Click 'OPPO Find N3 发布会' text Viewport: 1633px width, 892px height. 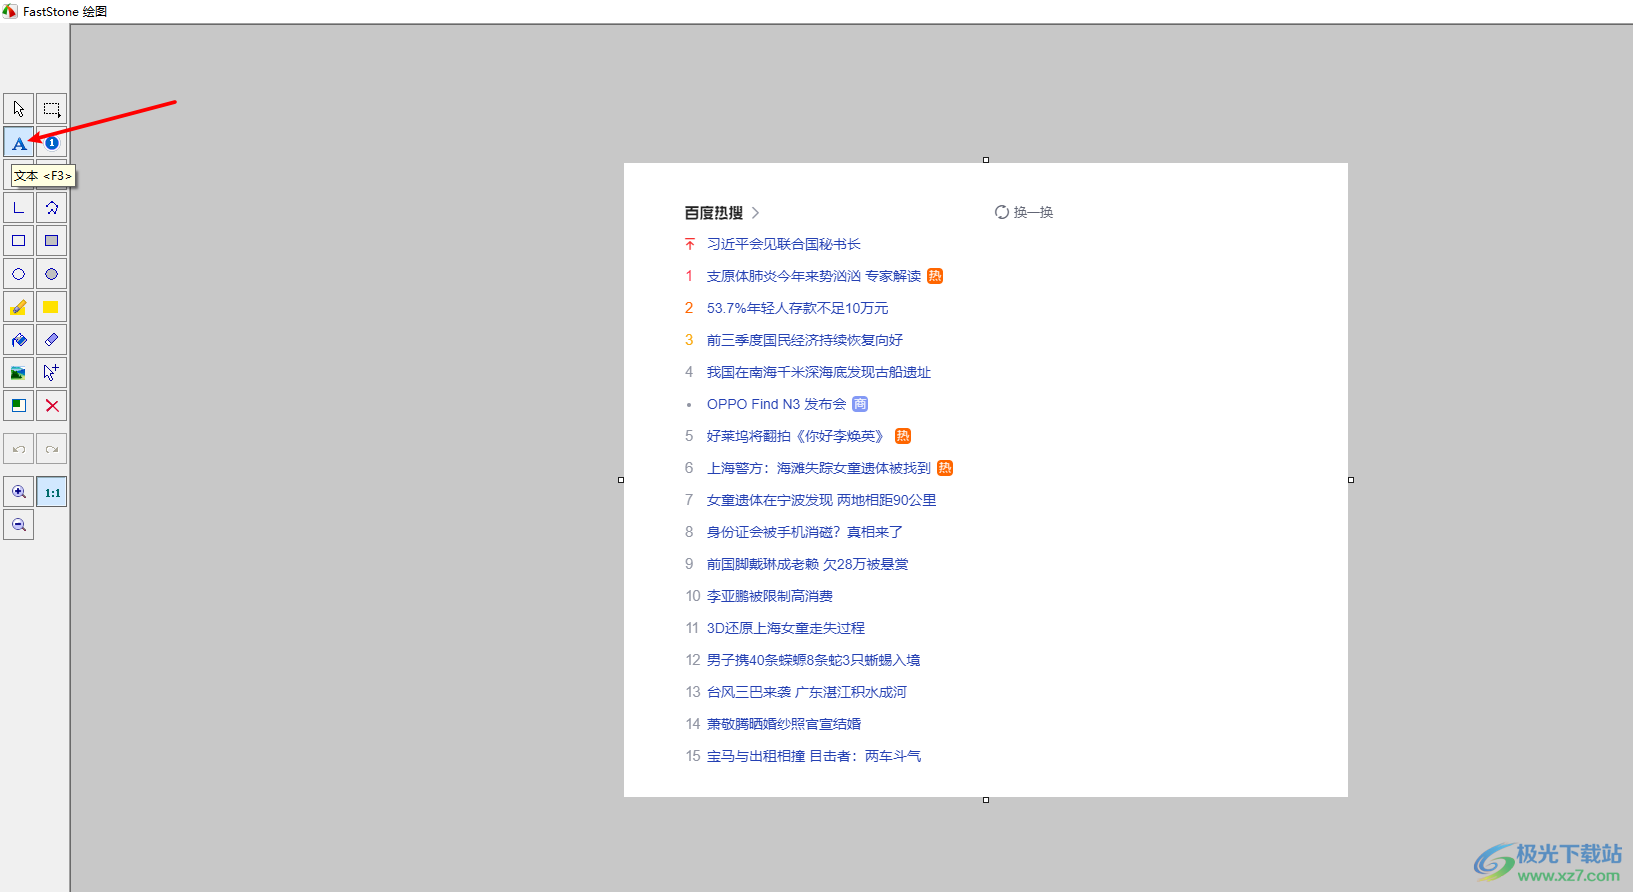776,404
